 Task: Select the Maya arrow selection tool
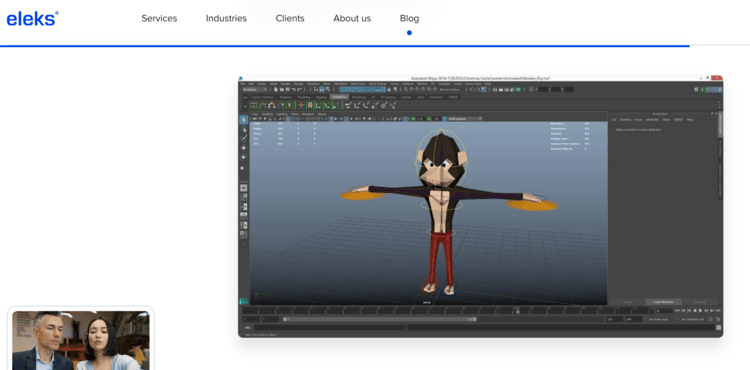click(244, 120)
